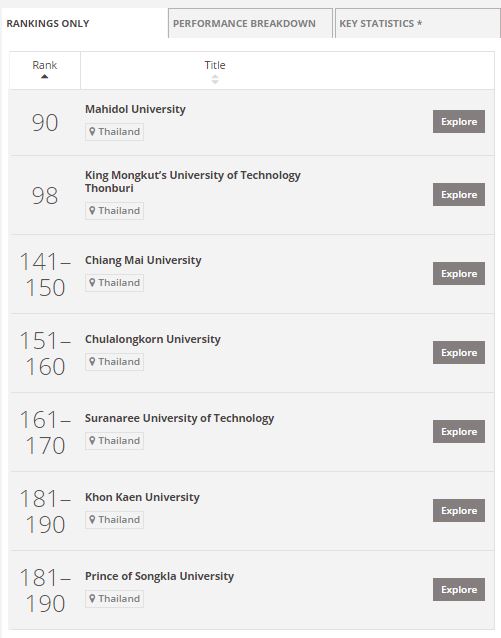Click Chiang Mai University's Thailand location pin

92,283
